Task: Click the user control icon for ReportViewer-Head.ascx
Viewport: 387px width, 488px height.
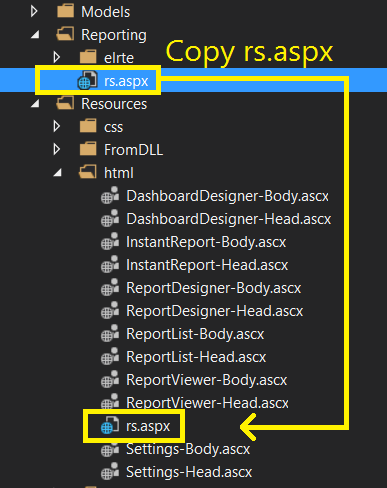Action: 110,401
